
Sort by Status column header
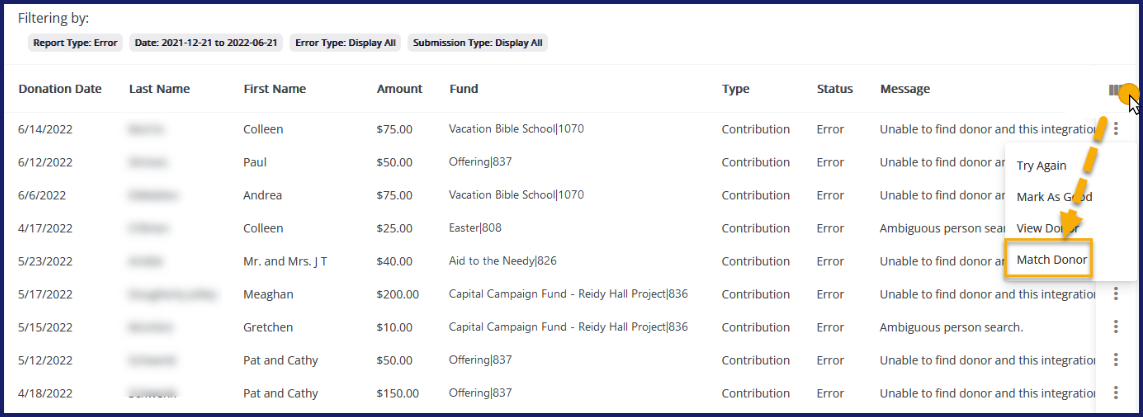point(834,89)
